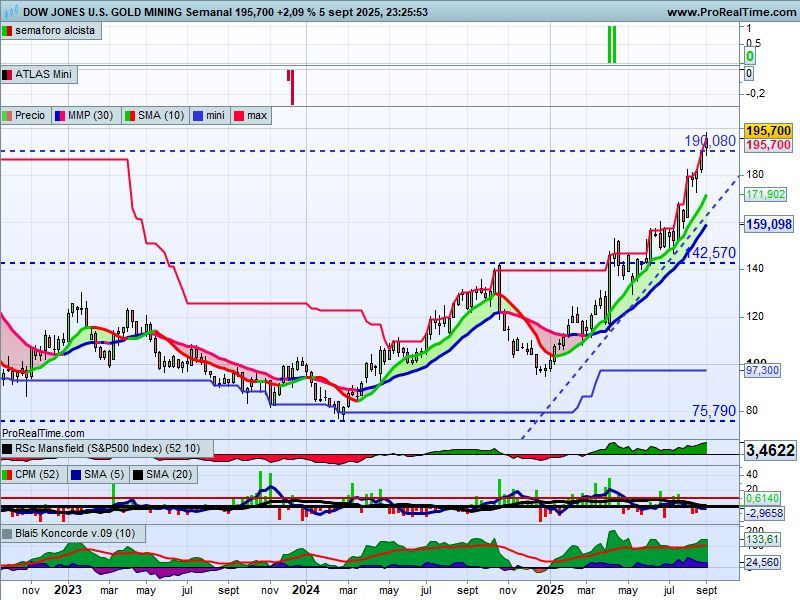The image size is (800, 600).
Task: Click the www.ProRealTime.com link in header
Action: pos(732,12)
